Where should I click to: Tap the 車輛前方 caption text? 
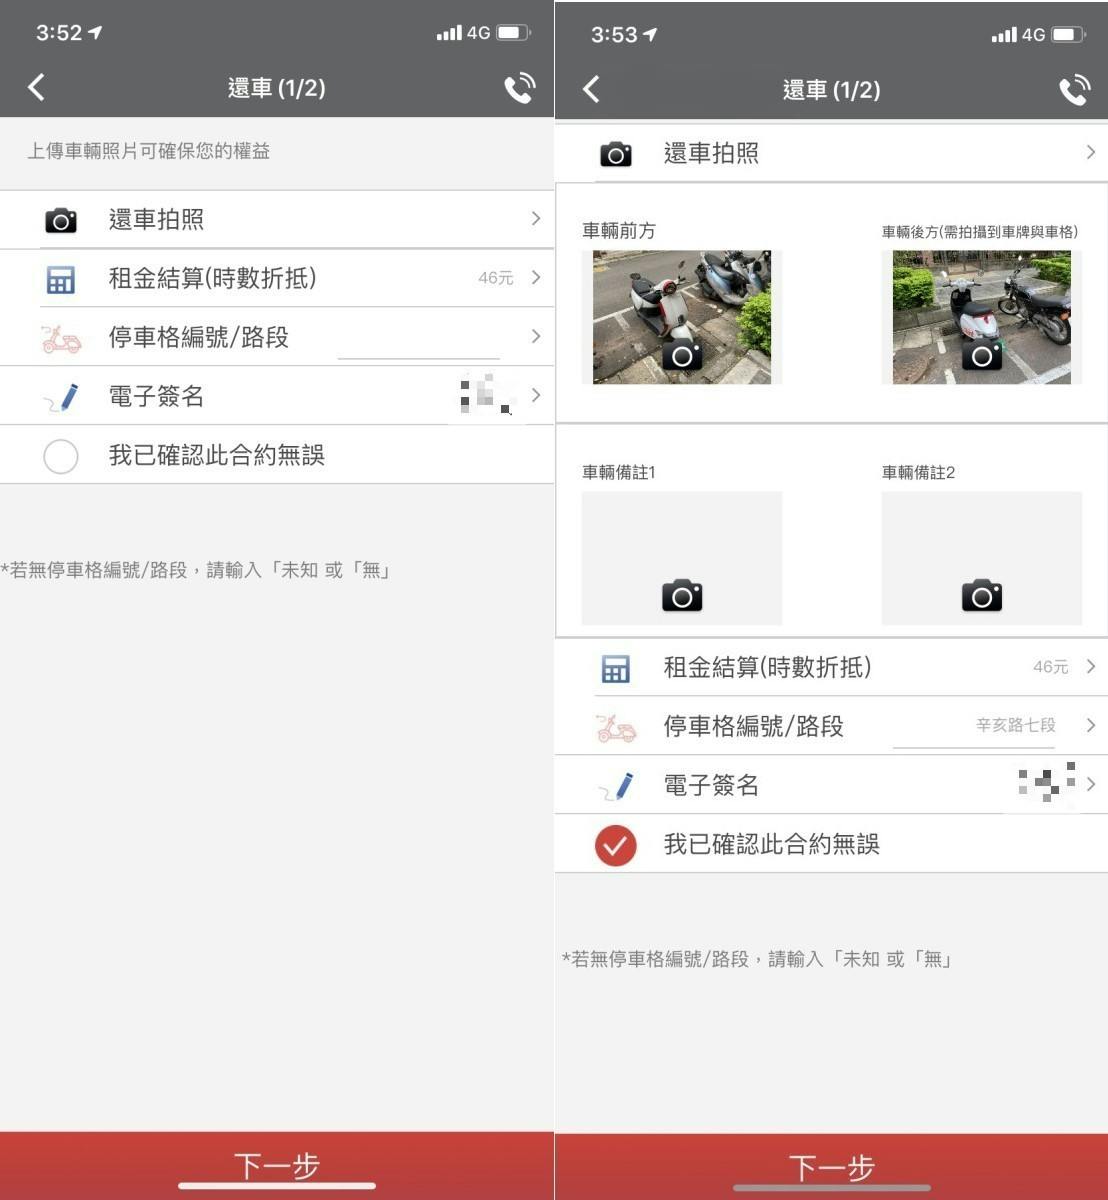click(619, 231)
